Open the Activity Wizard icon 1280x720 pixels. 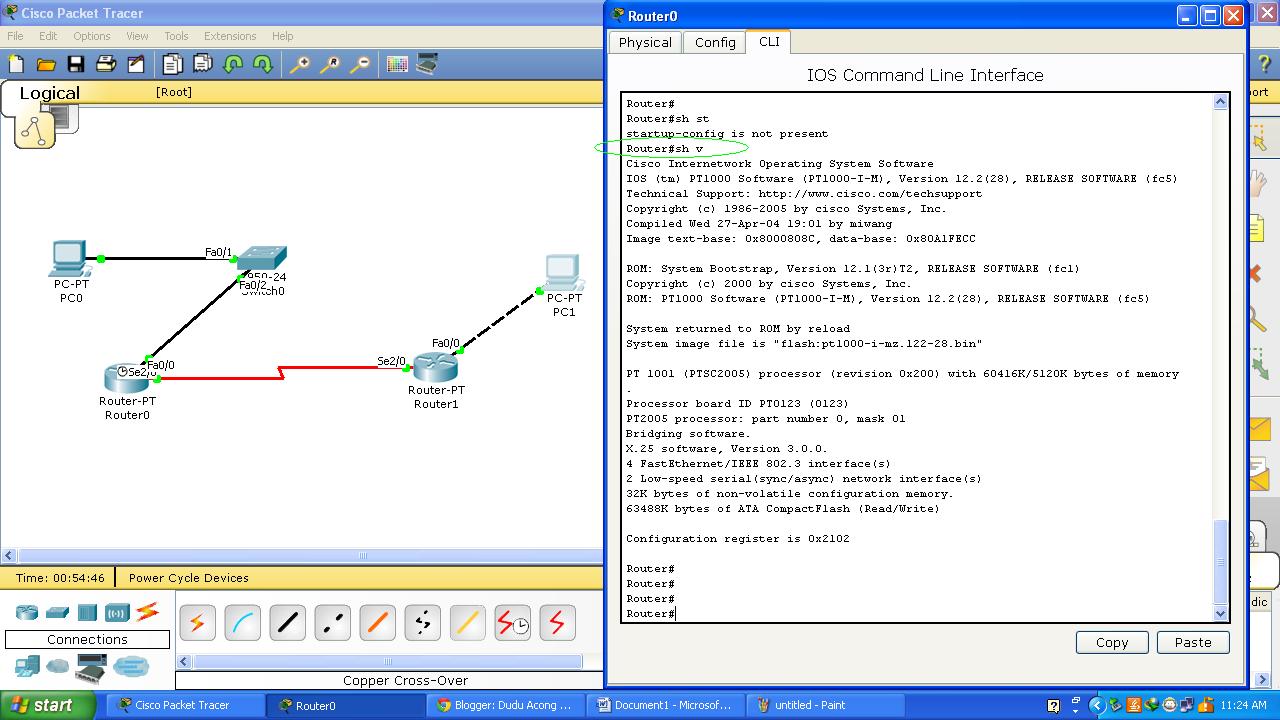coord(136,64)
